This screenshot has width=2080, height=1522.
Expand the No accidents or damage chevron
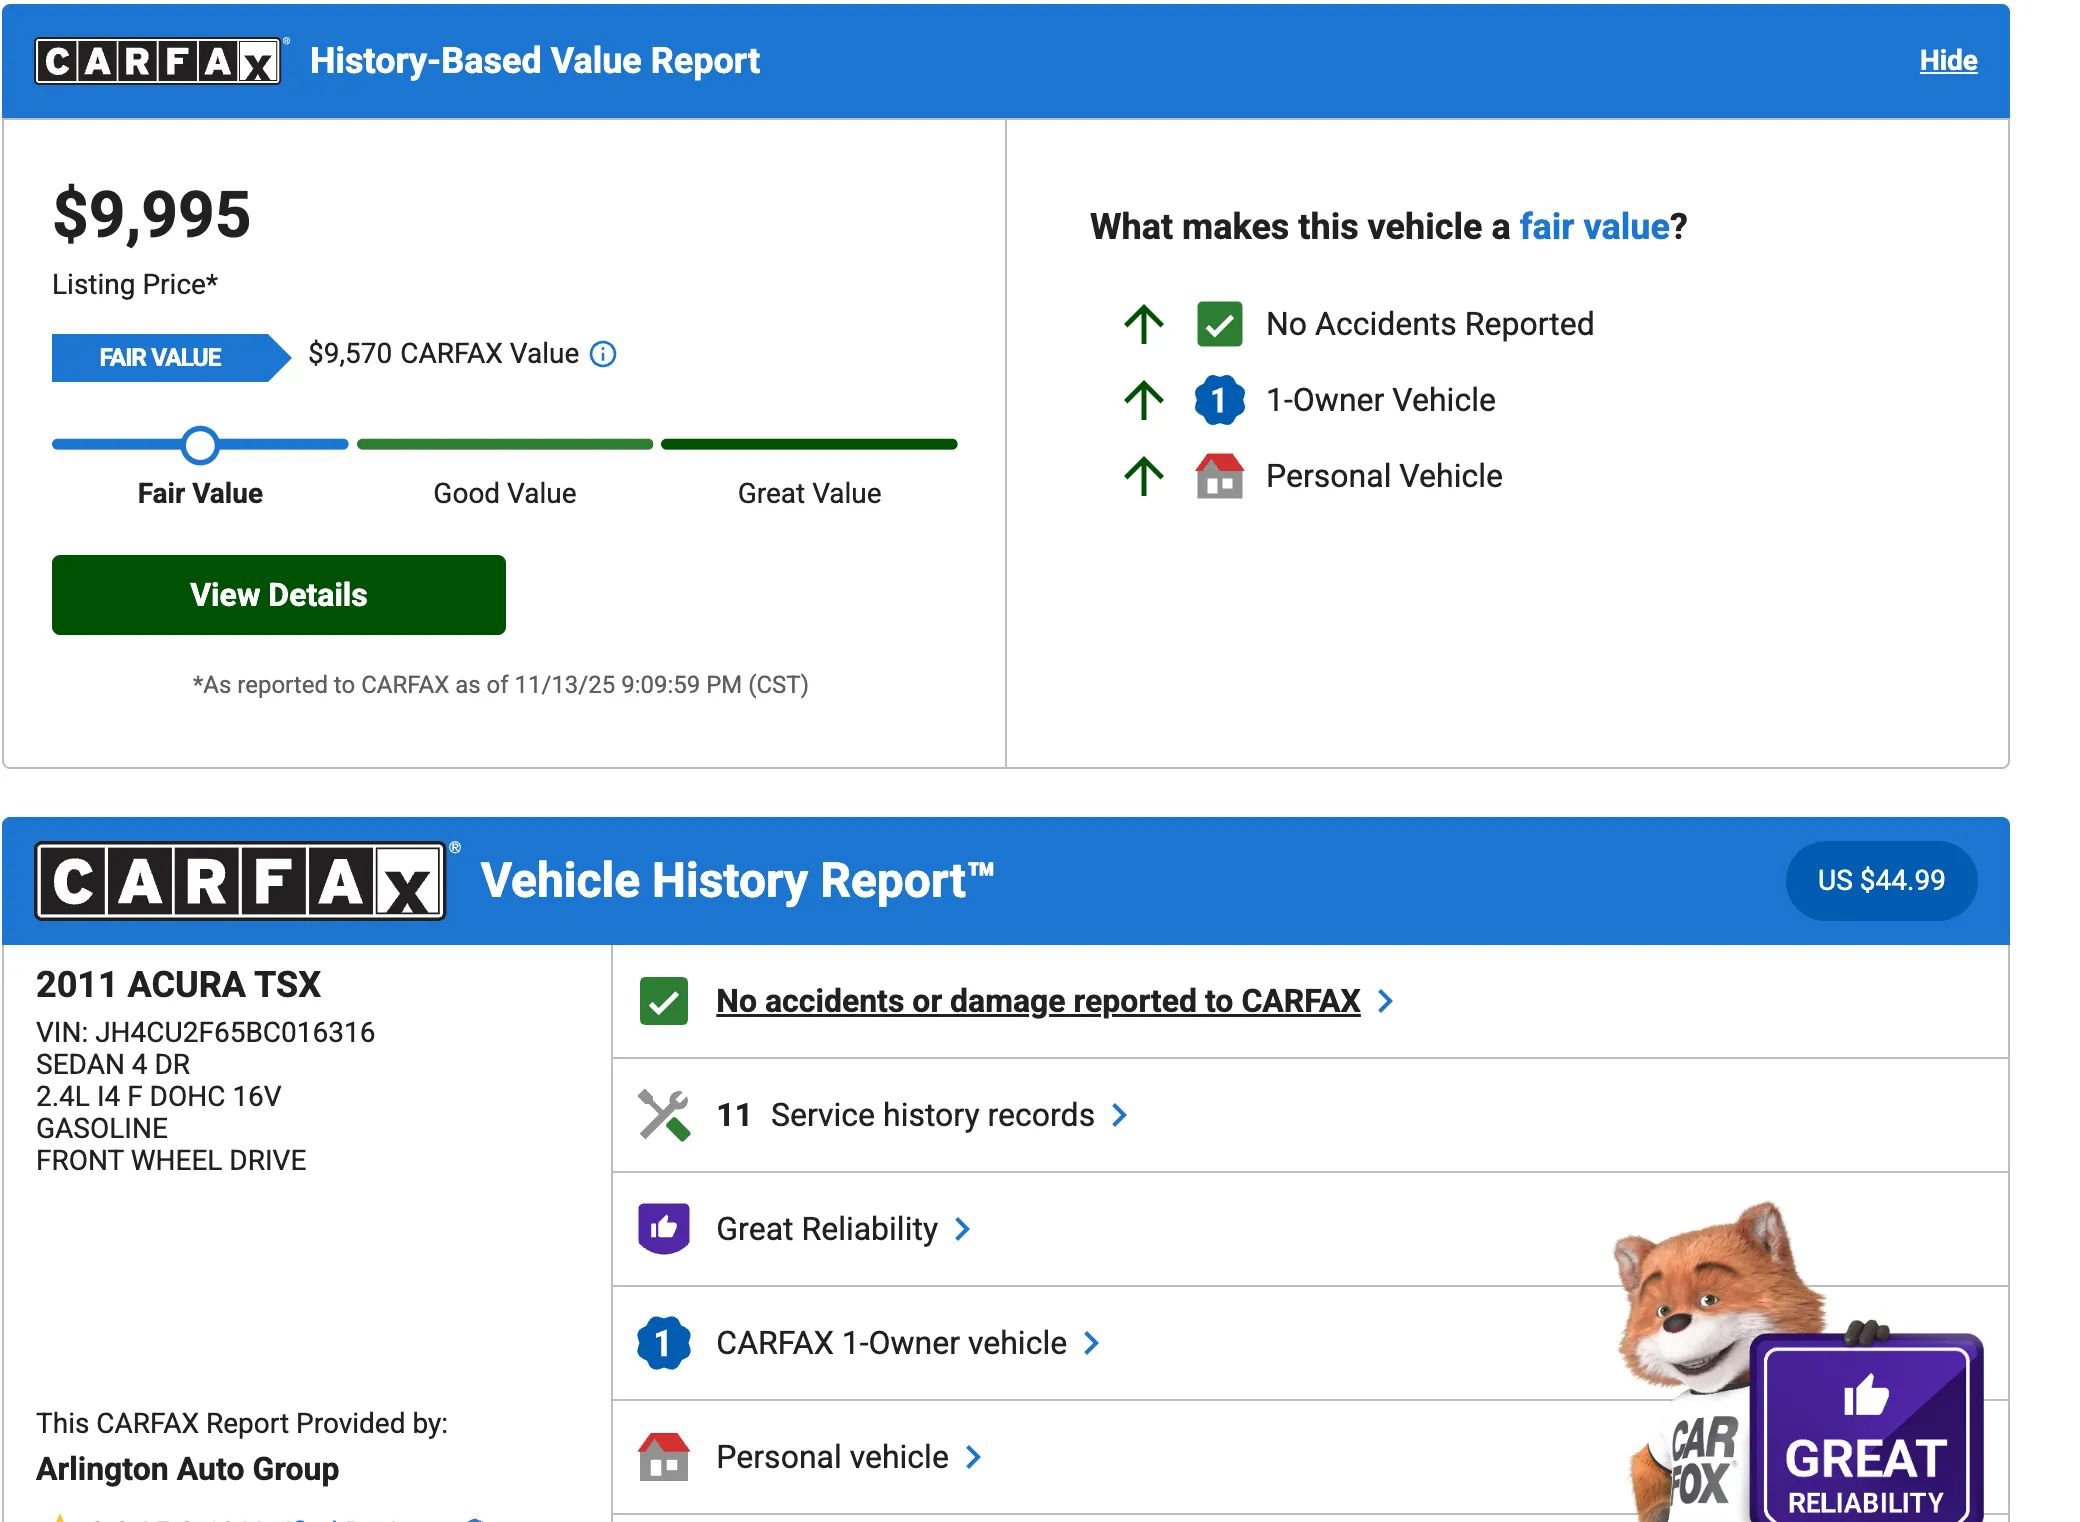click(x=1385, y=1001)
